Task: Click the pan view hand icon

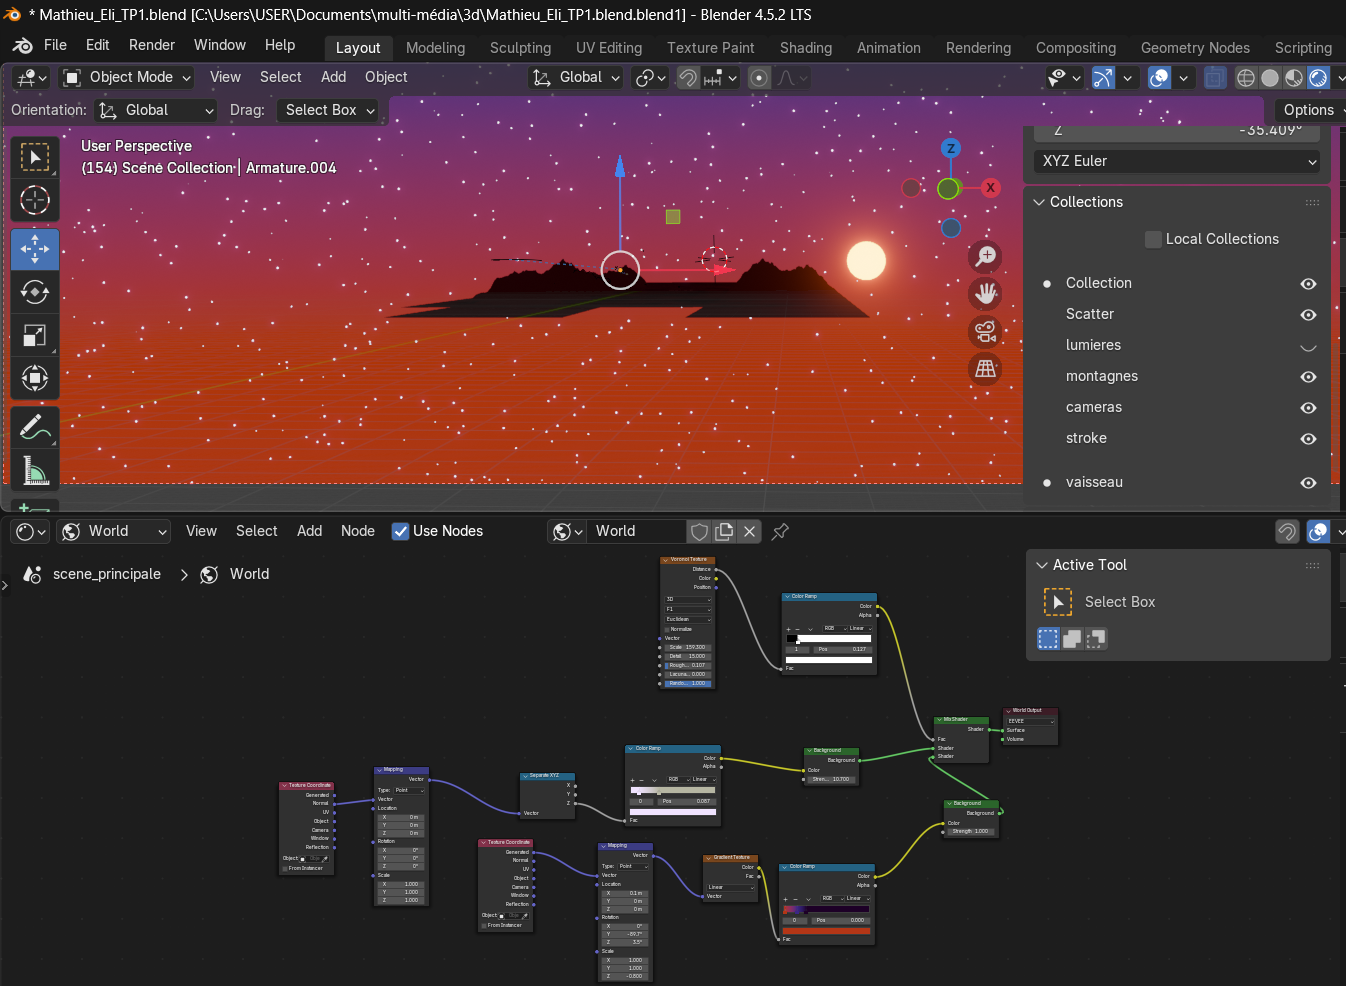Action: [986, 294]
